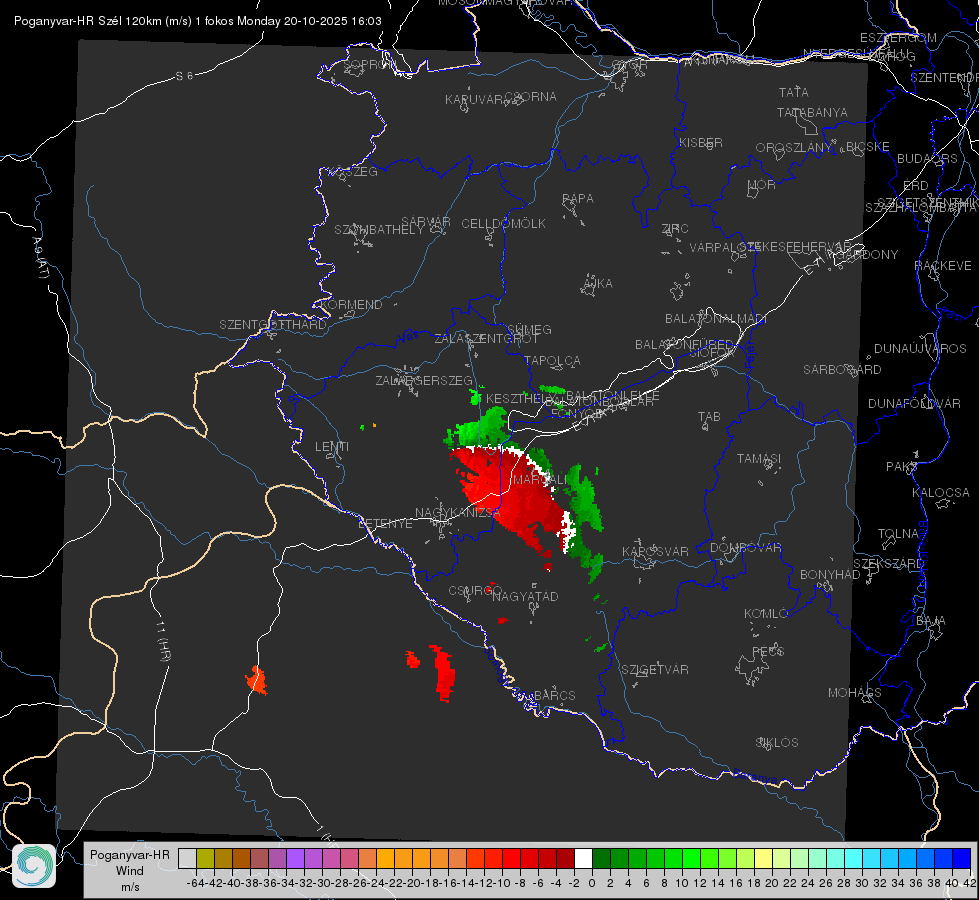Viewport: 979px width, 900px height.
Task: Click the 16:03 timestamp in the header
Action: point(367,21)
